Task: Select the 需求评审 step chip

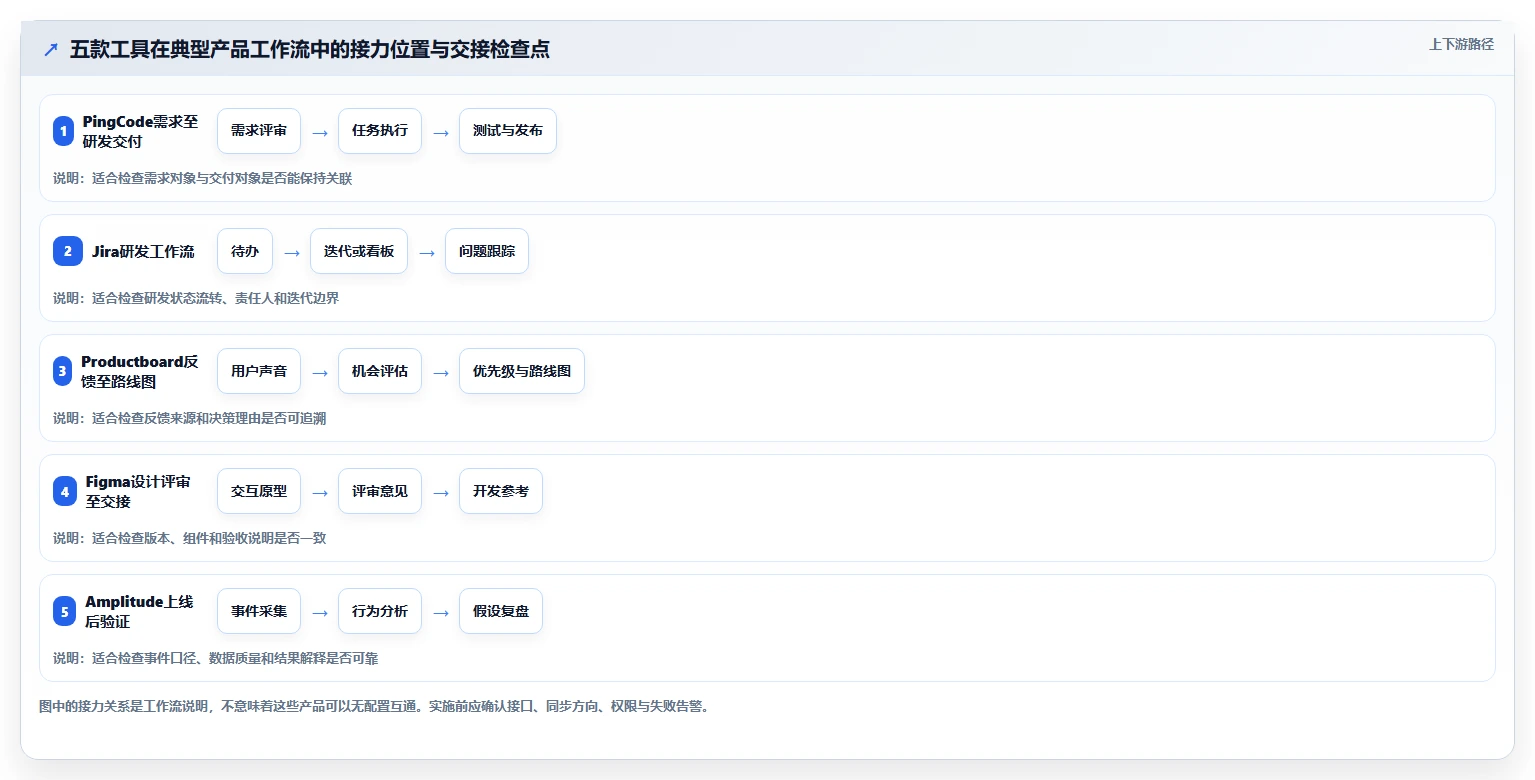Action: [x=259, y=131]
